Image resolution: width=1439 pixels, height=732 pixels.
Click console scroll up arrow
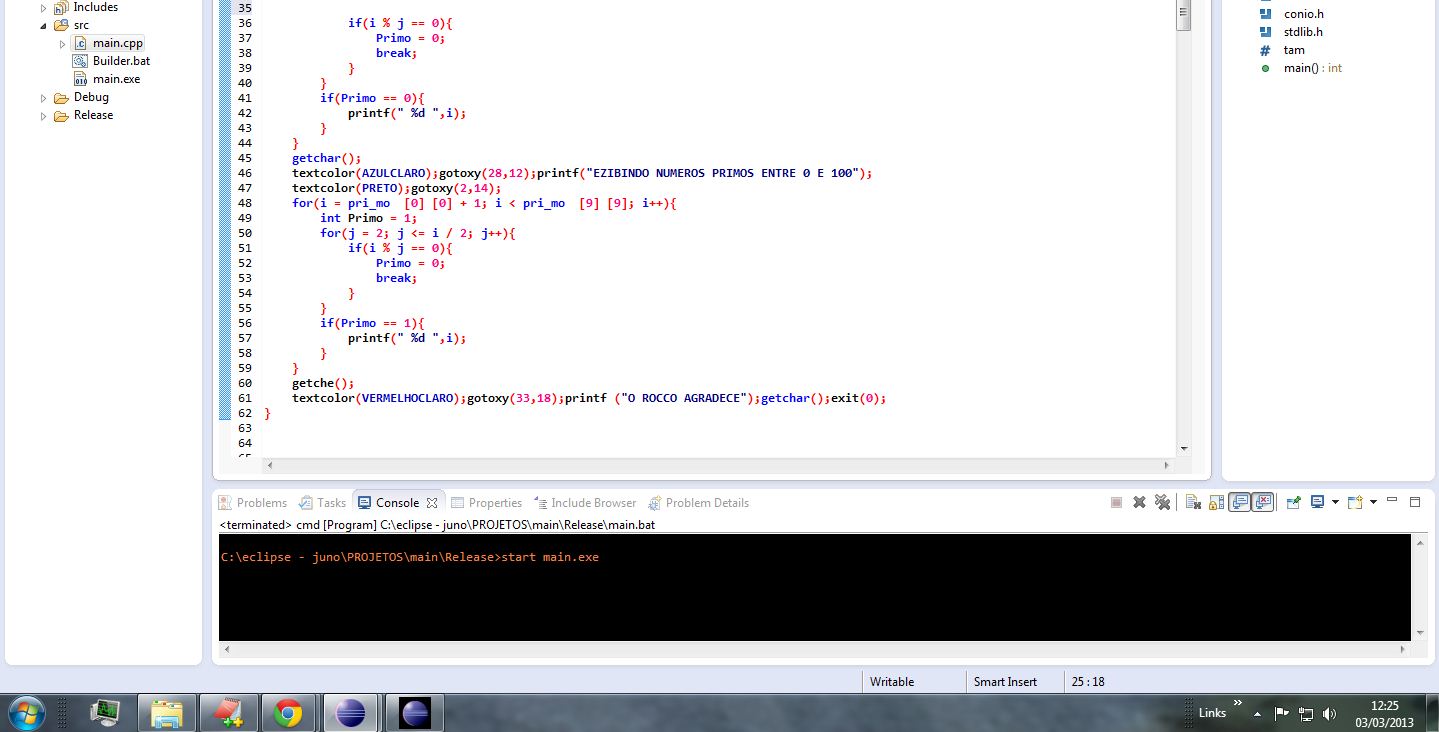coord(1420,542)
